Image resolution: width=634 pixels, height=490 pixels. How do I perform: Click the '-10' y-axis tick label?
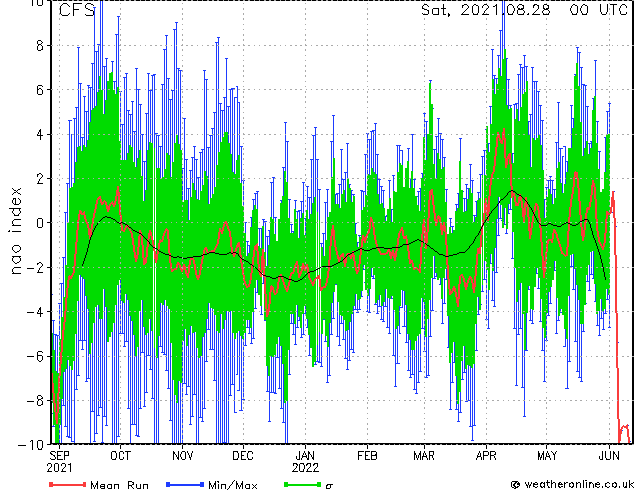click(31, 444)
